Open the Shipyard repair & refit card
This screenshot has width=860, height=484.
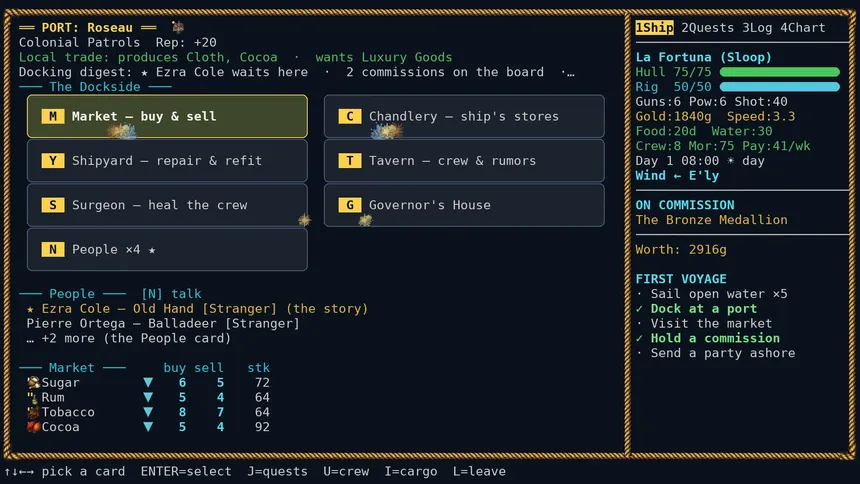point(167,161)
